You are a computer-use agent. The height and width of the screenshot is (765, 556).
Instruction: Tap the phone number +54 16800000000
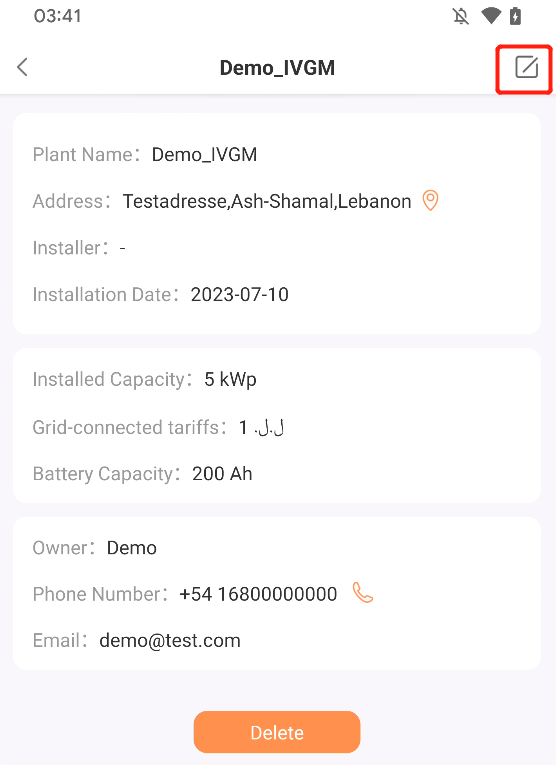tap(258, 594)
